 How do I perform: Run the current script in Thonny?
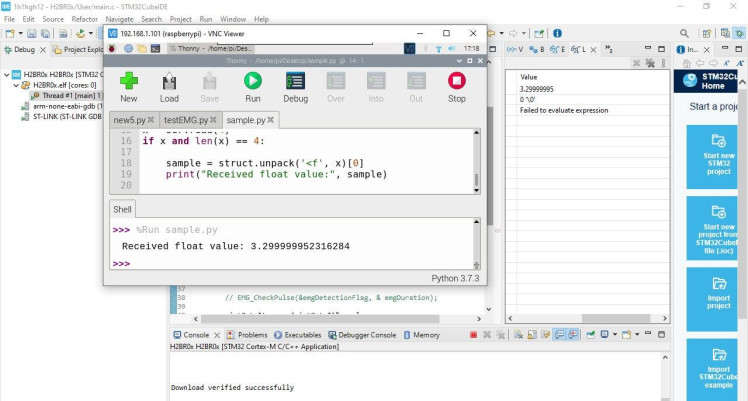coord(253,86)
